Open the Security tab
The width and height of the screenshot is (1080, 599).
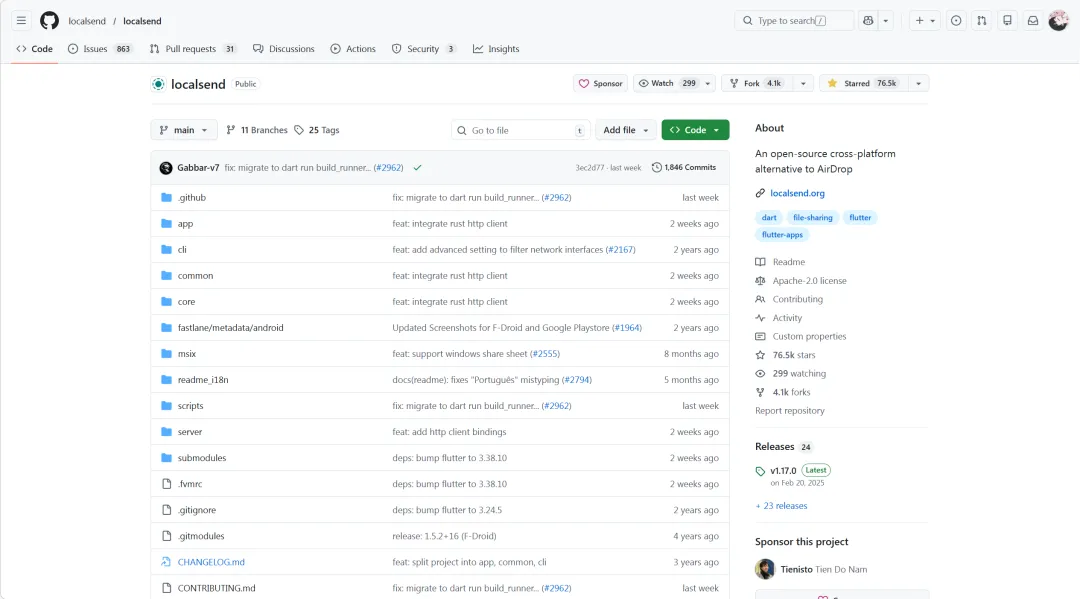(424, 49)
